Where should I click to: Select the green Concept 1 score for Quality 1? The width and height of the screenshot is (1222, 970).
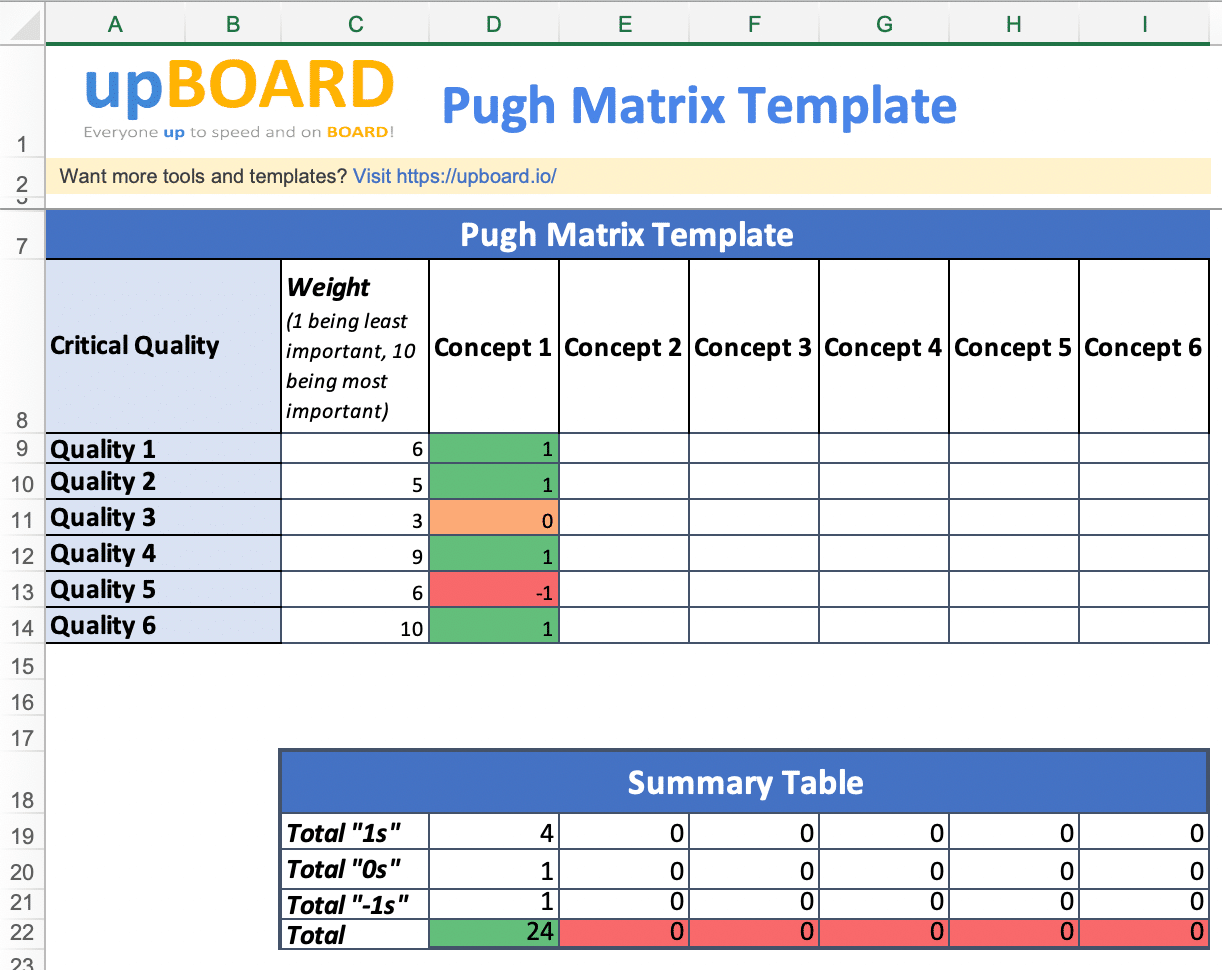(x=494, y=448)
